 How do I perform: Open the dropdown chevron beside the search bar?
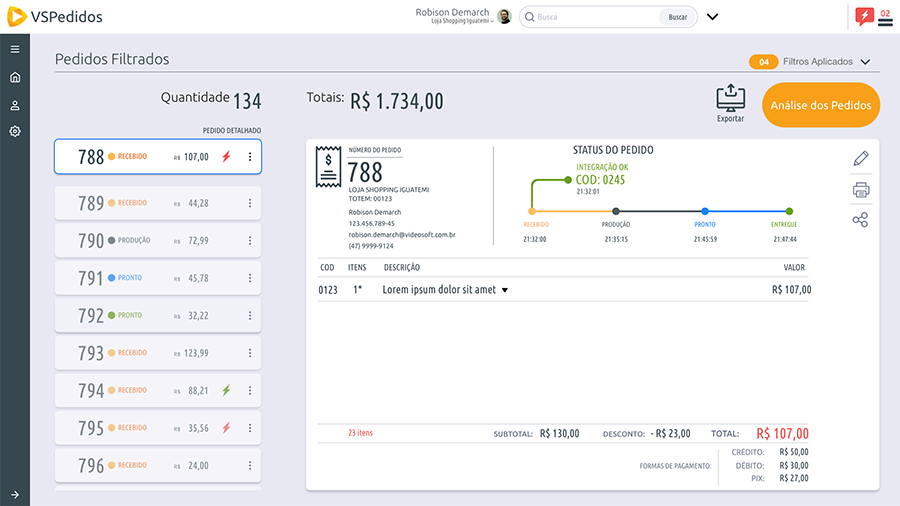[x=713, y=17]
